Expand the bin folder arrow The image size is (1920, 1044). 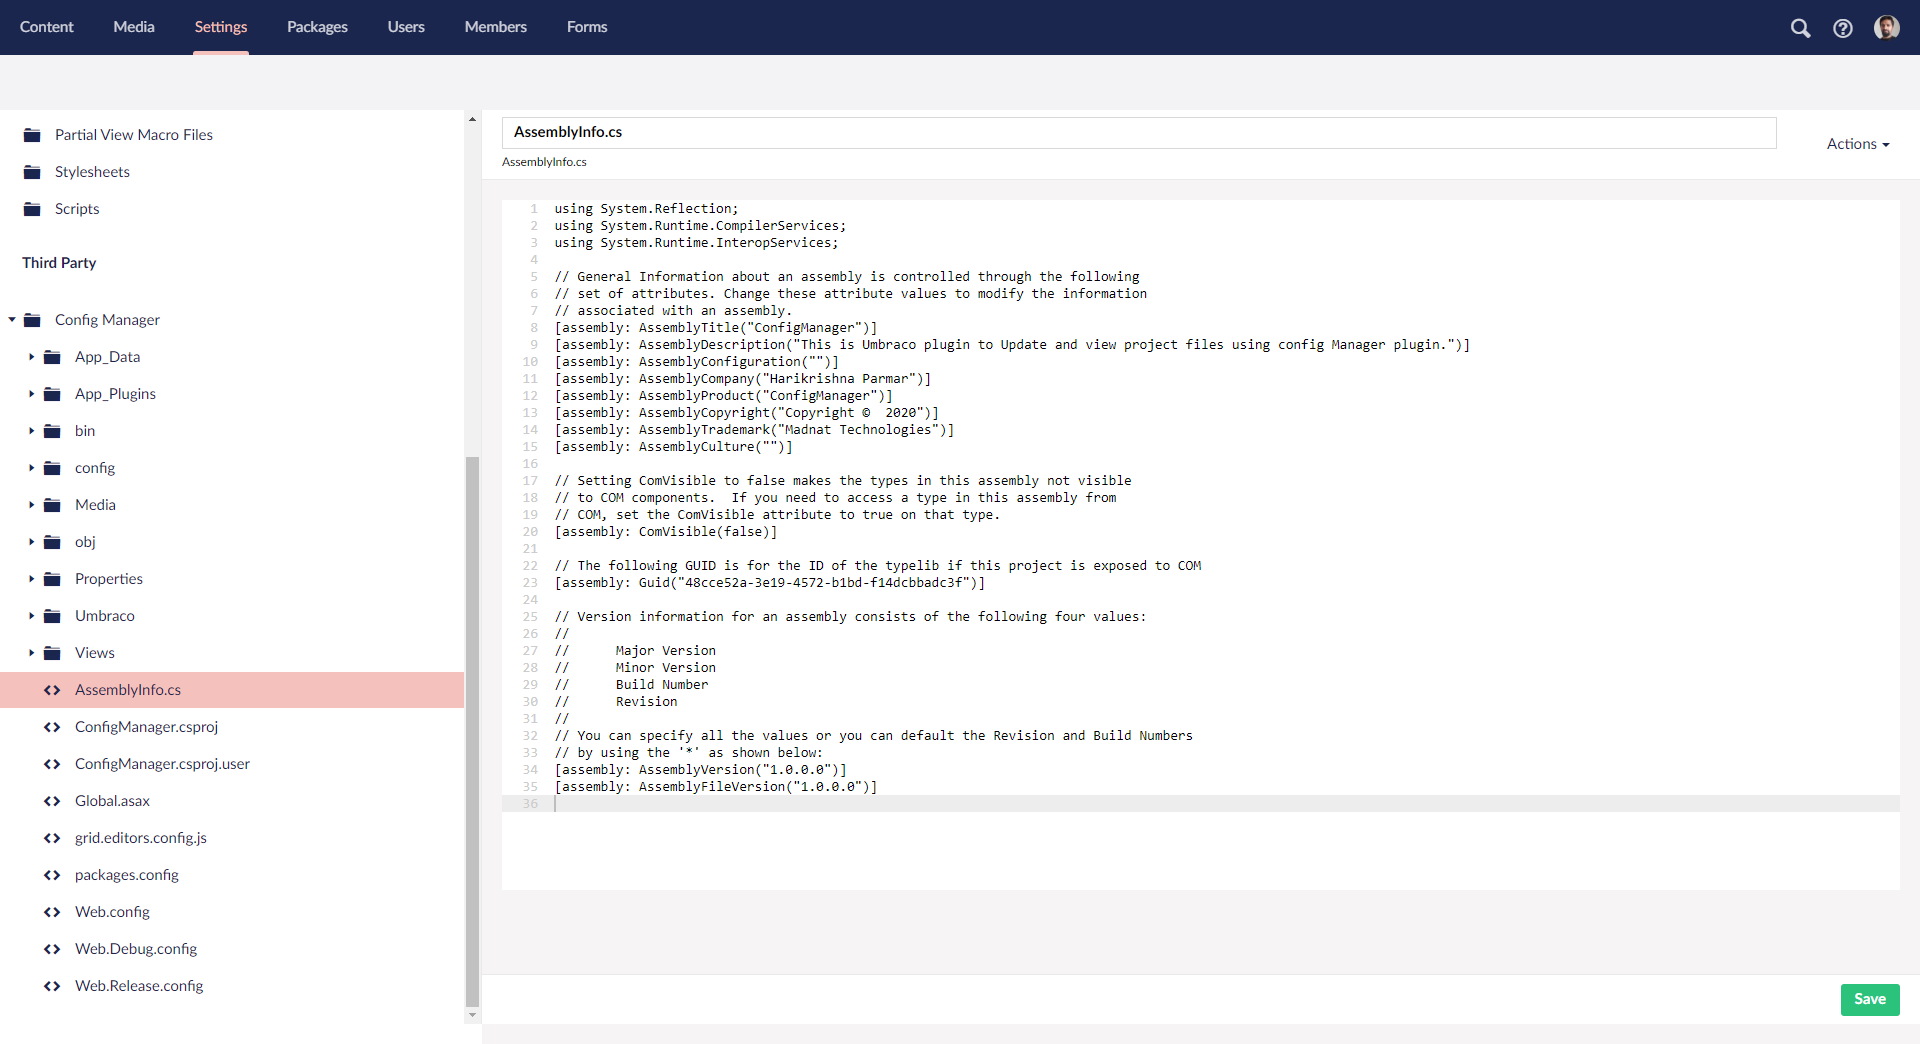coord(31,431)
